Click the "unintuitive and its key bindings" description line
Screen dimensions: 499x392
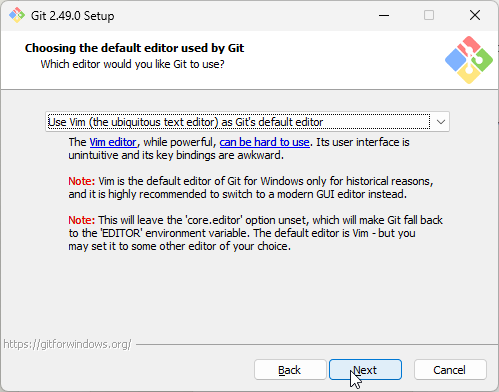point(176,155)
